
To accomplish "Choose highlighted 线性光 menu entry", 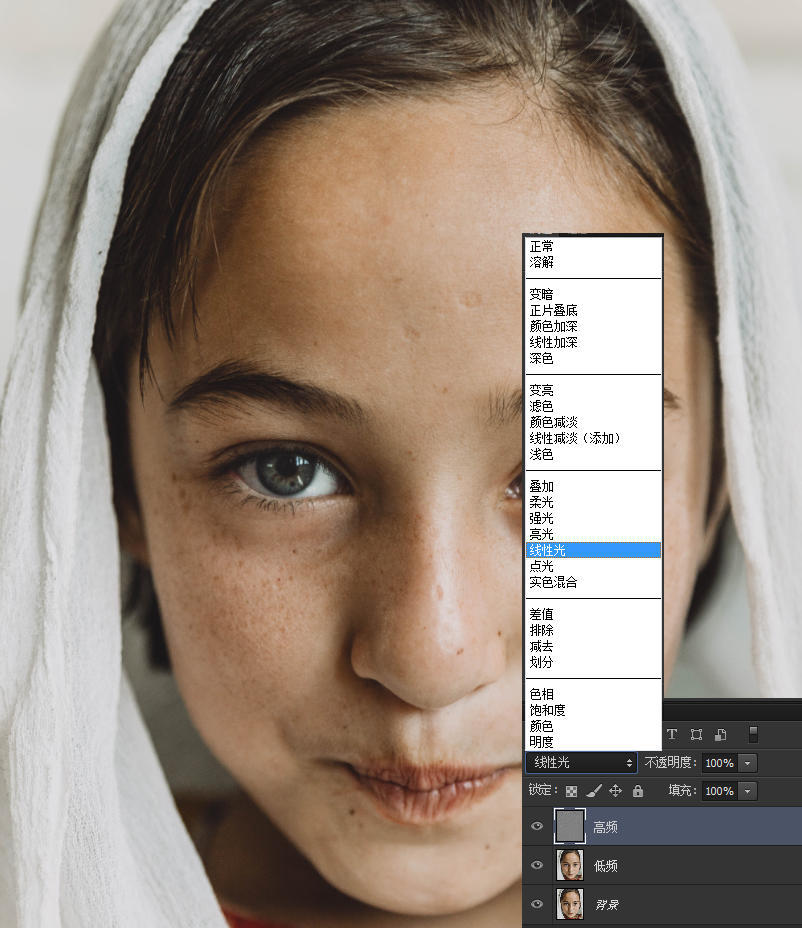I will [x=593, y=550].
